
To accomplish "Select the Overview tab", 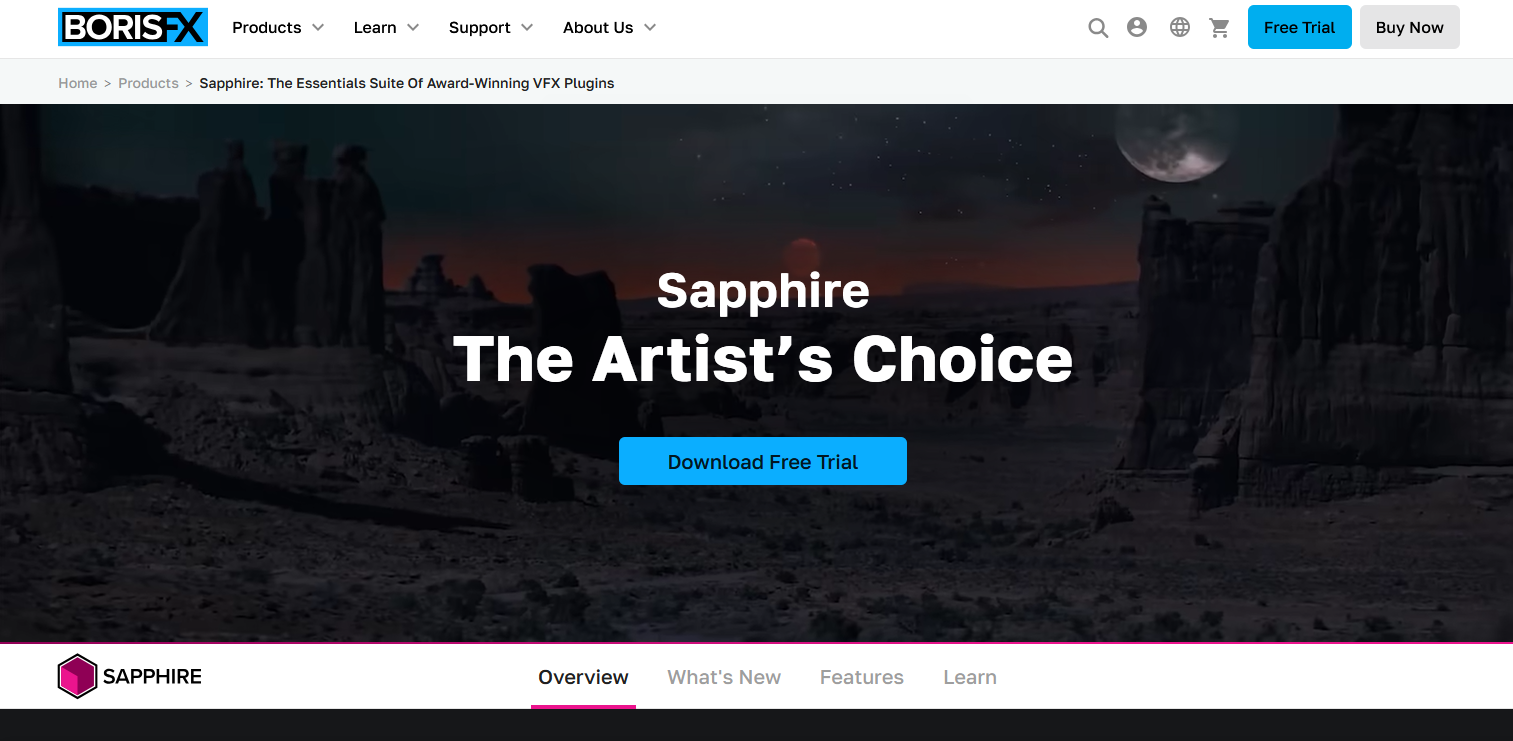I will pos(583,677).
